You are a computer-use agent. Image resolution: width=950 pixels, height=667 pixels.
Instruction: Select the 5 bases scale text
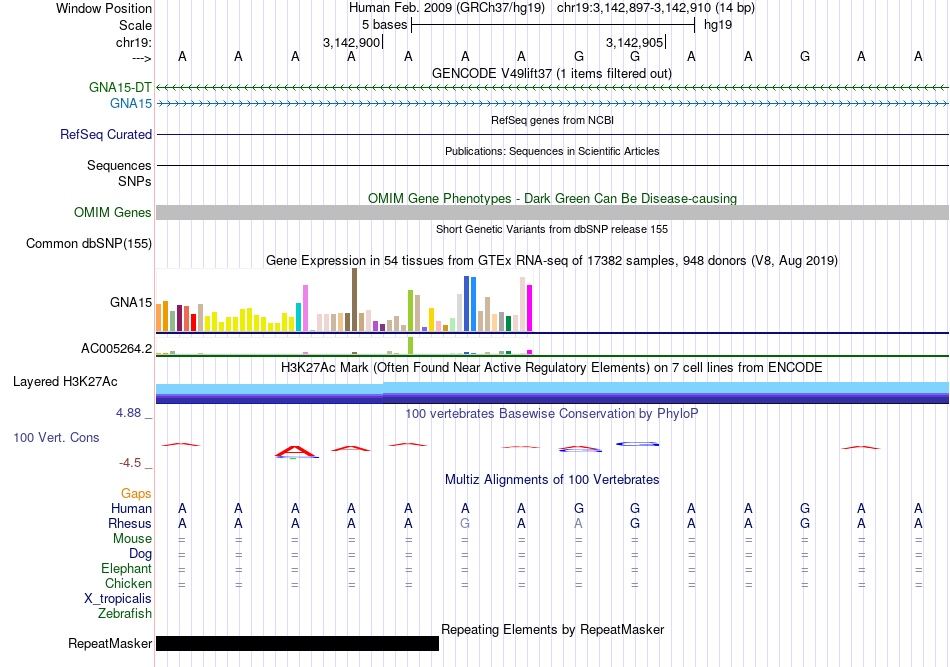coord(385,25)
